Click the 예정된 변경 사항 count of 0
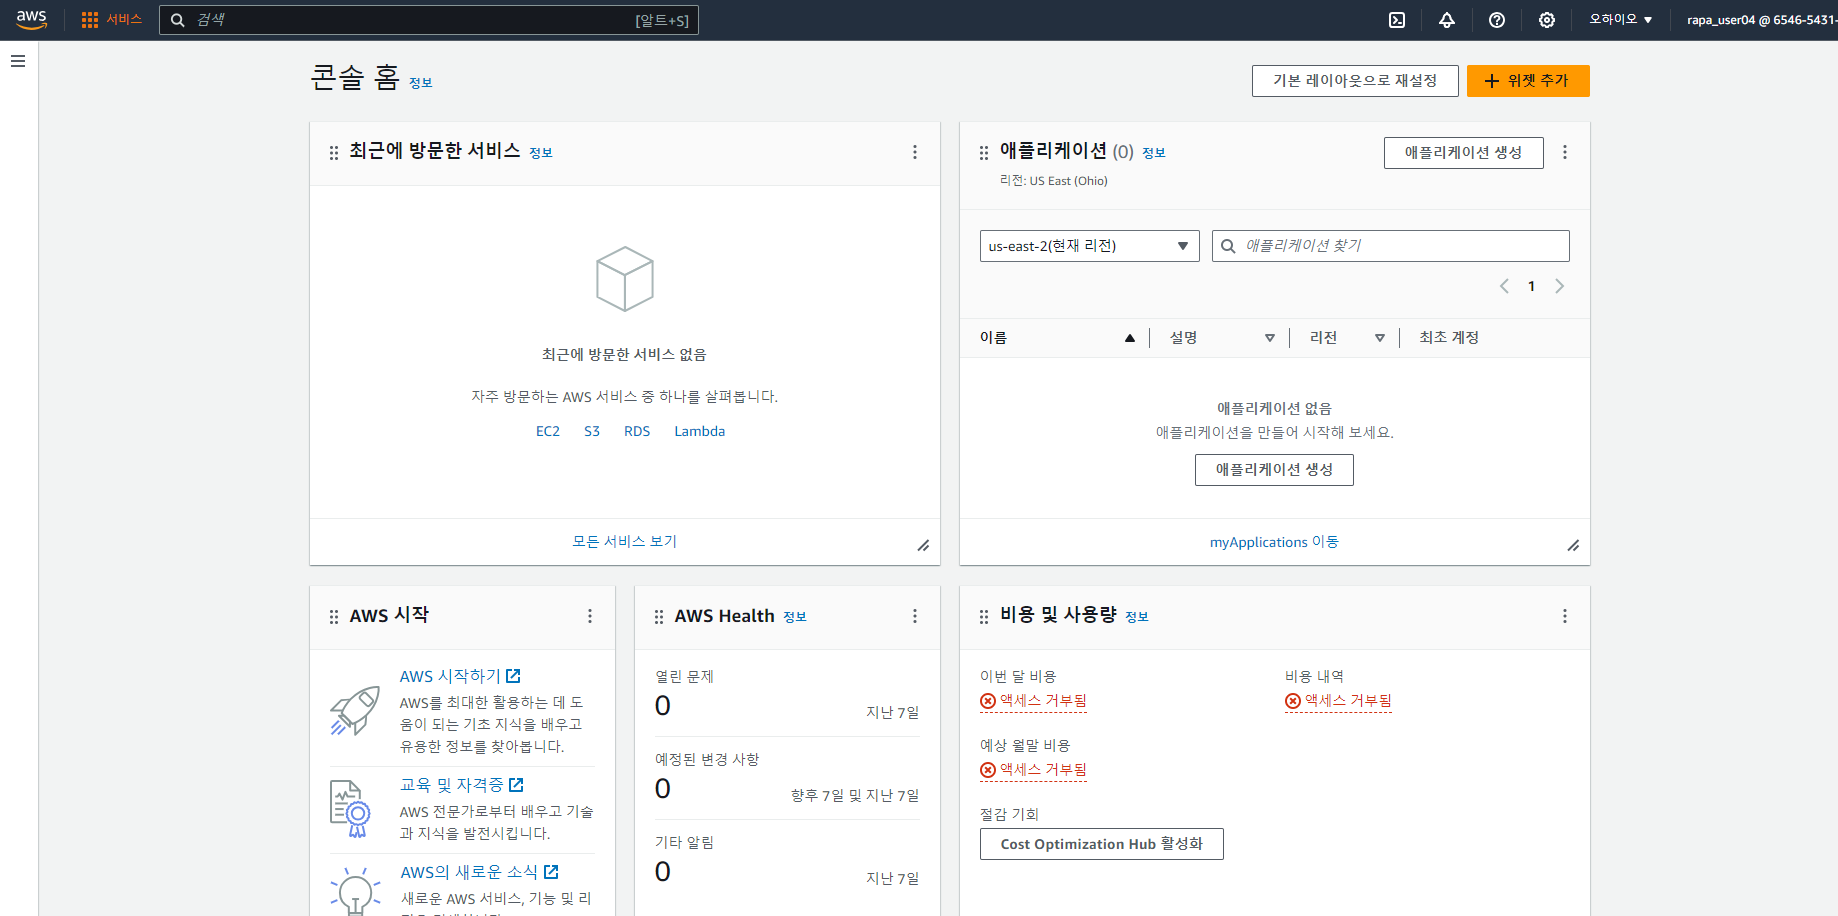Viewport: 1838px width, 916px height. 663,789
